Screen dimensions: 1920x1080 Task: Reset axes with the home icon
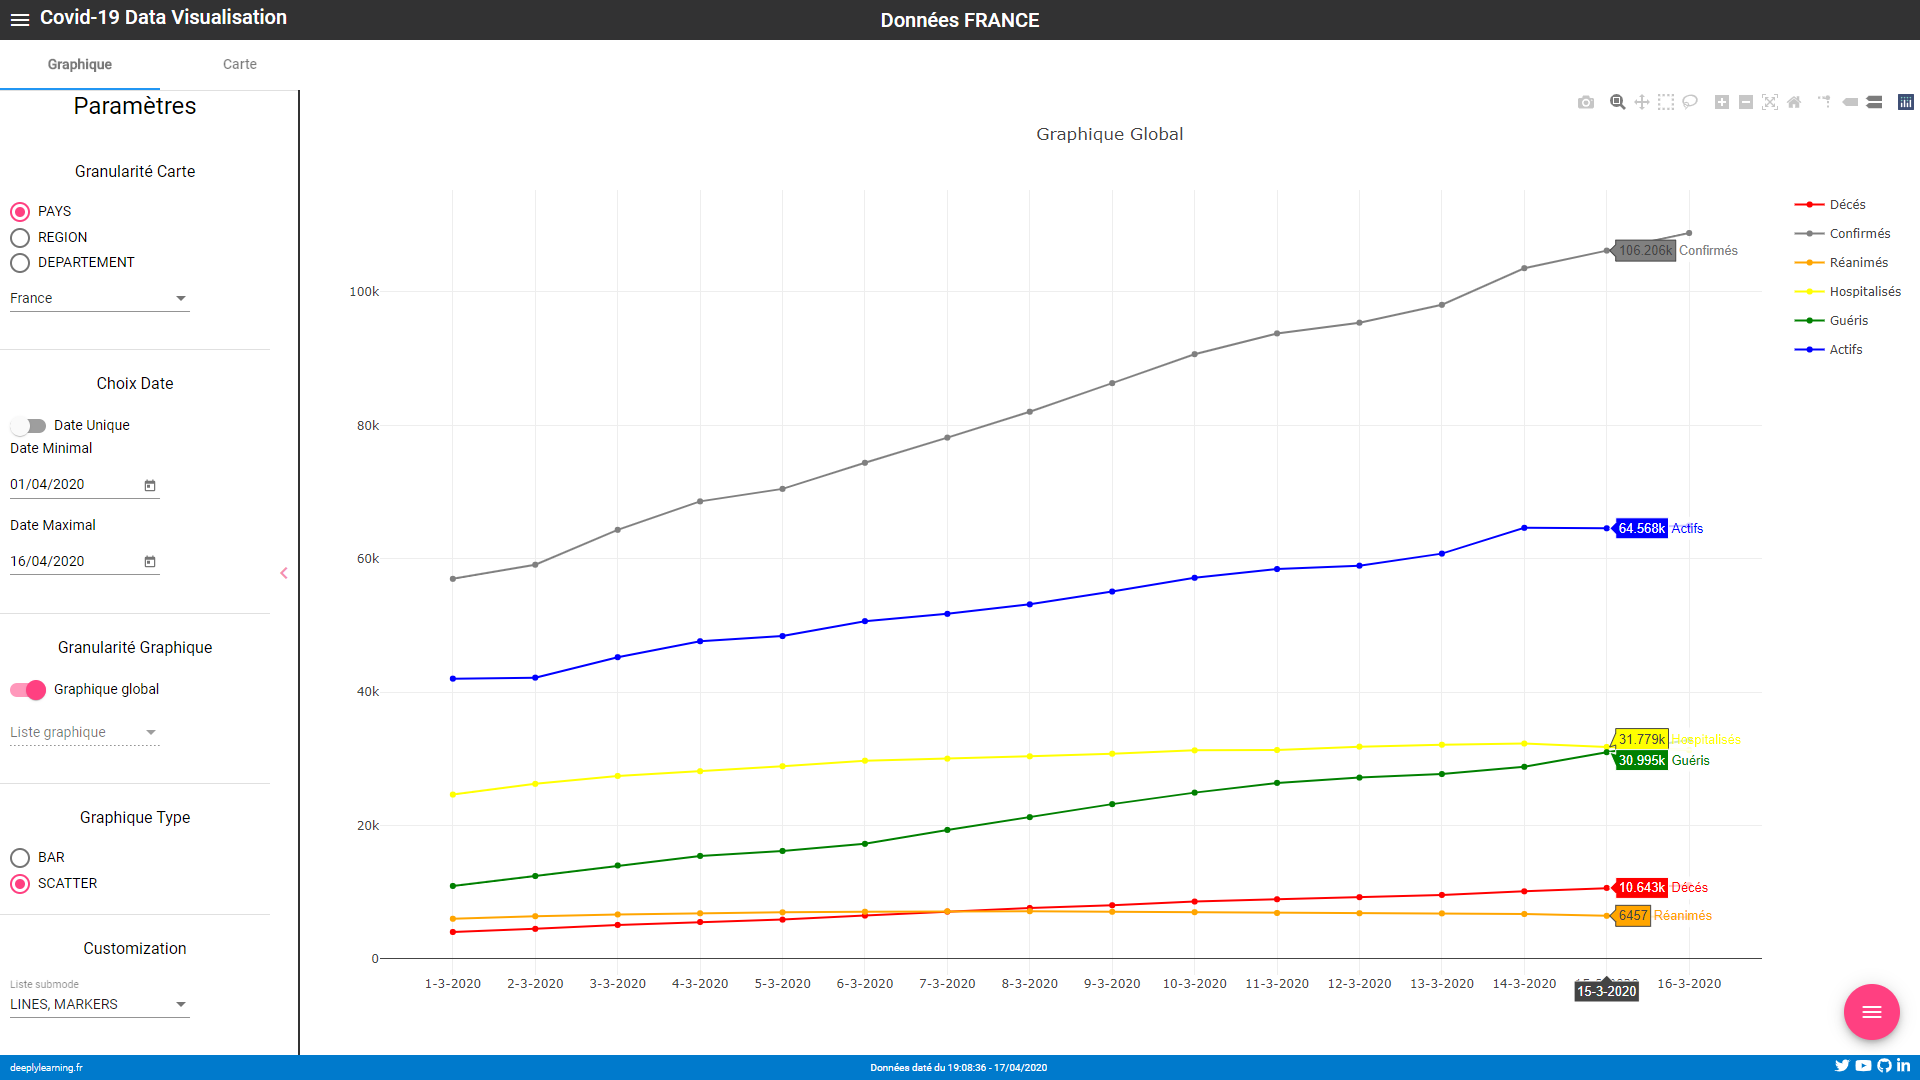click(x=1794, y=102)
